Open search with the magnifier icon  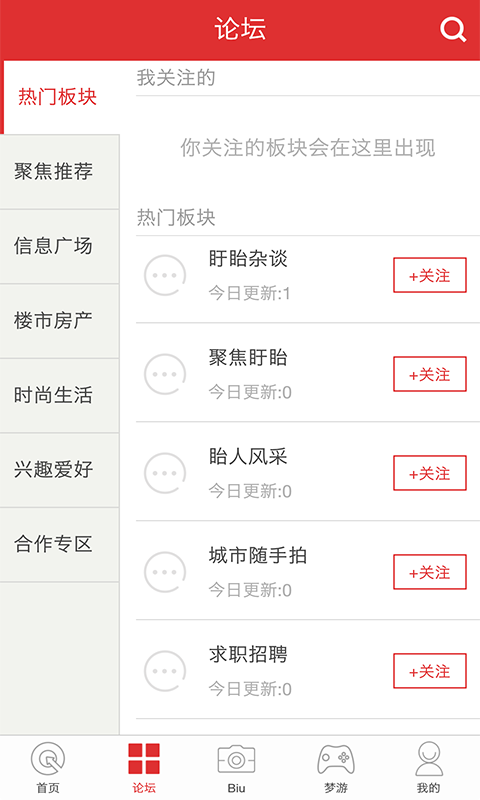click(x=453, y=30)
